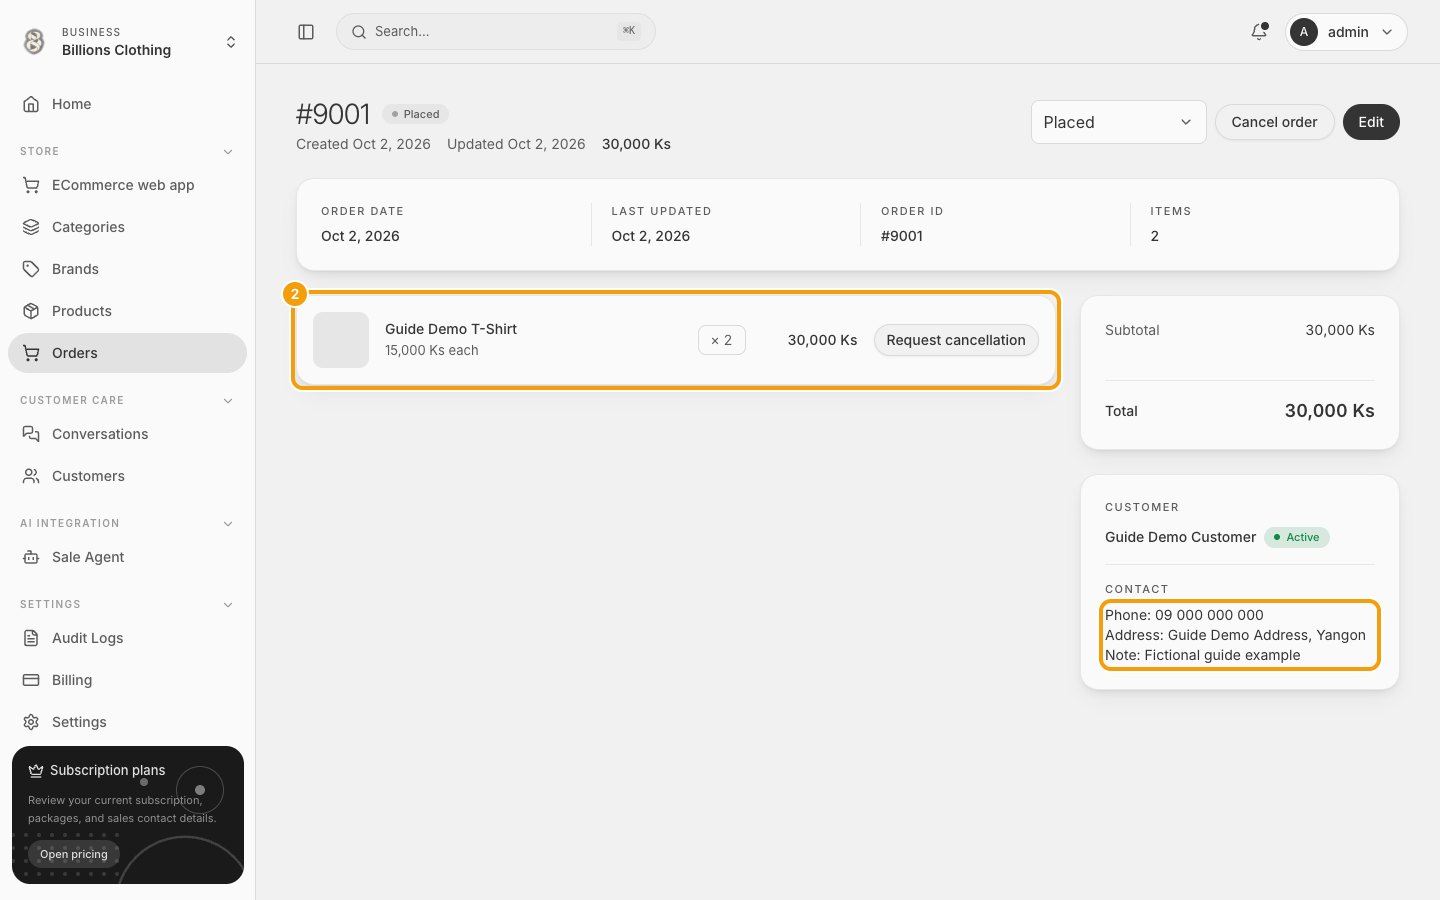Click the Guide Demo T-Shirt thumbnail
This screenshot has height=900, width=1440.
click(341, 340)
